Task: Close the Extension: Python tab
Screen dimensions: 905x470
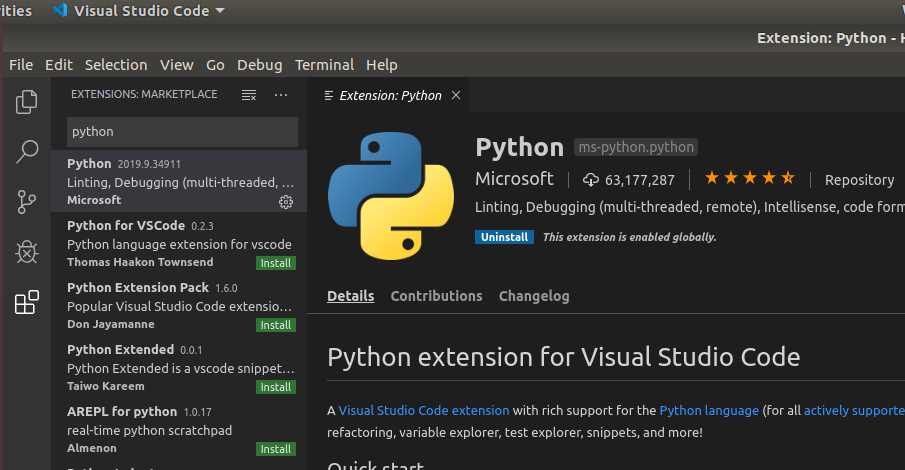Action: pos(456,95)
